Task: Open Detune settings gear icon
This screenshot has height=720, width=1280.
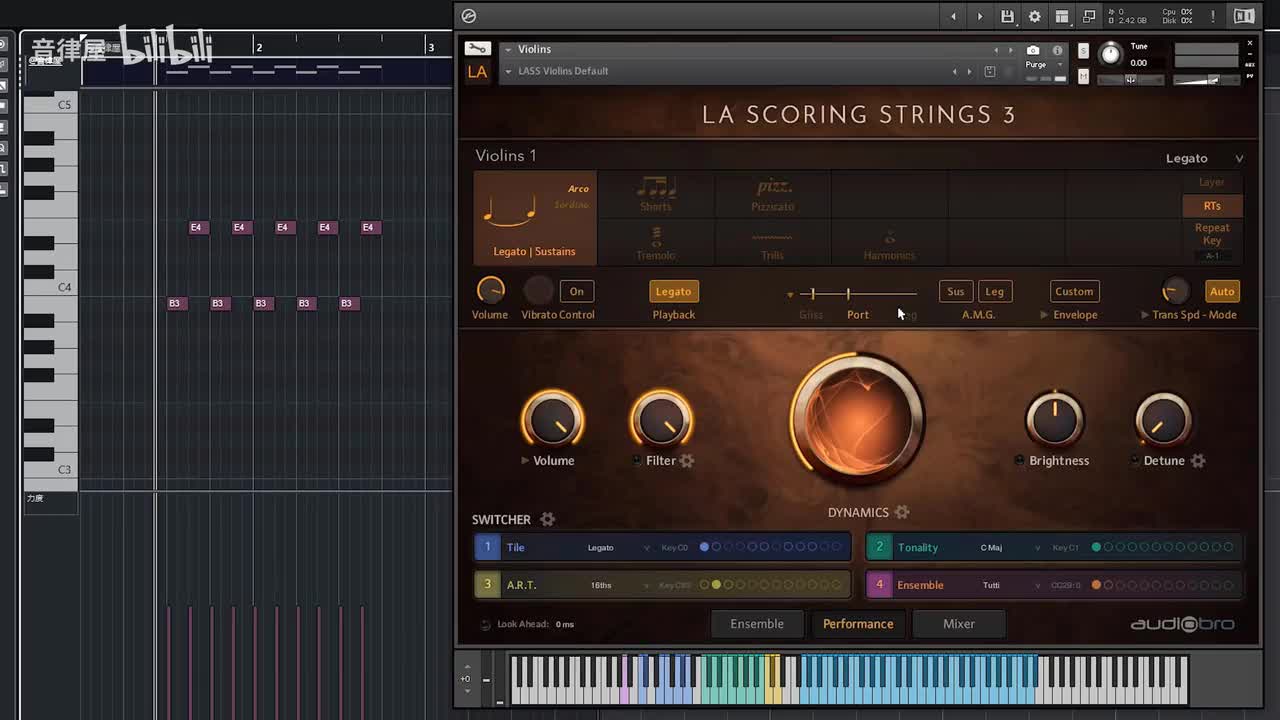Action: (x=1198, y=461)
